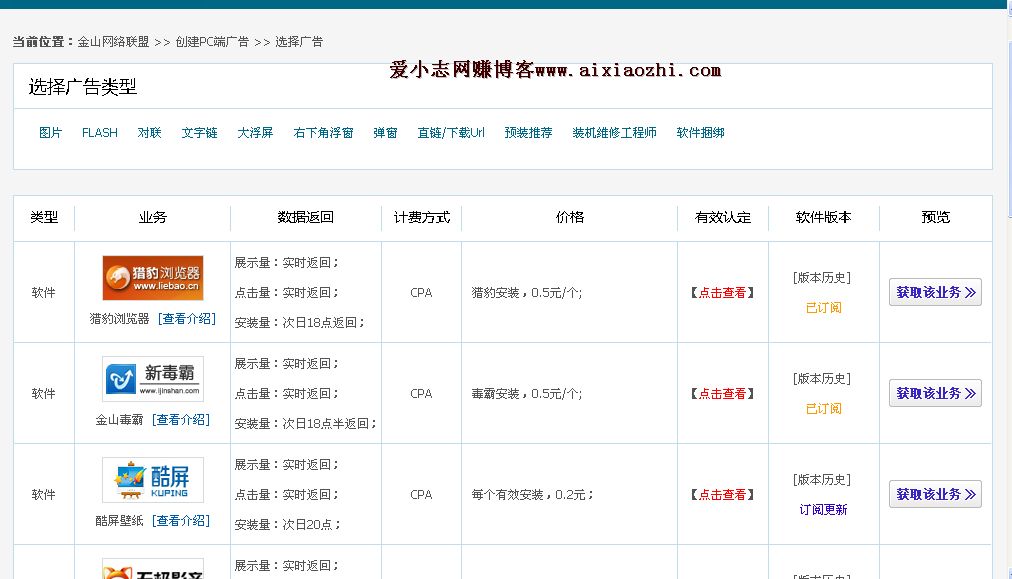Choose the 大浮屏 ad type
This screenshot has height=579, width=1012.
pyautogui.click(x=255, y=132)
